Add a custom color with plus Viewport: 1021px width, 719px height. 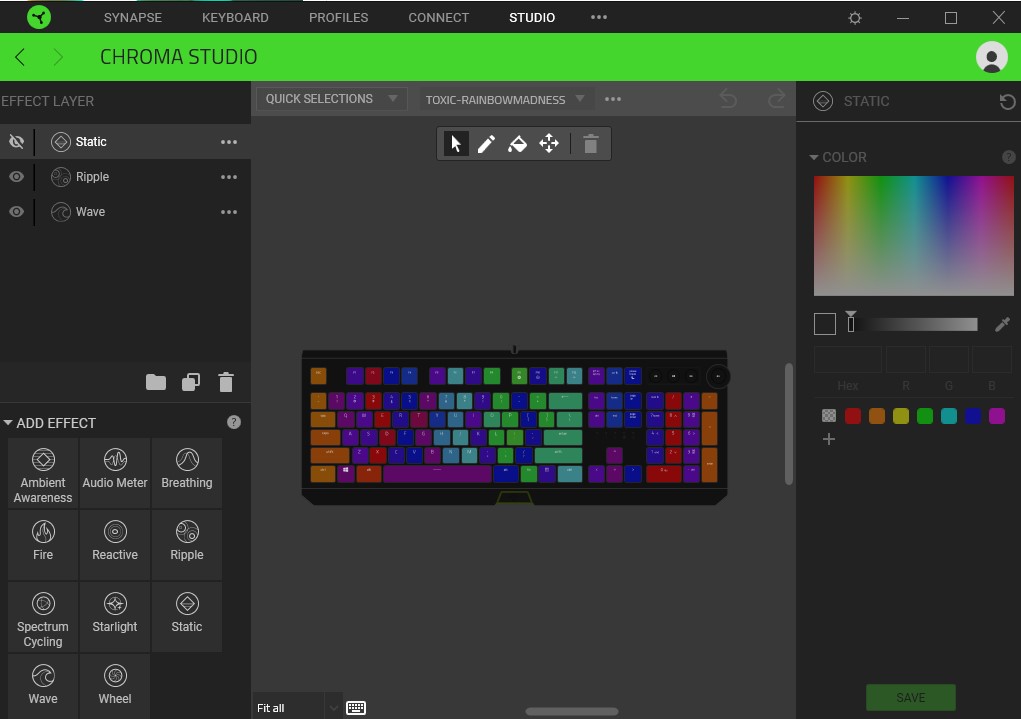pos(829,439)
